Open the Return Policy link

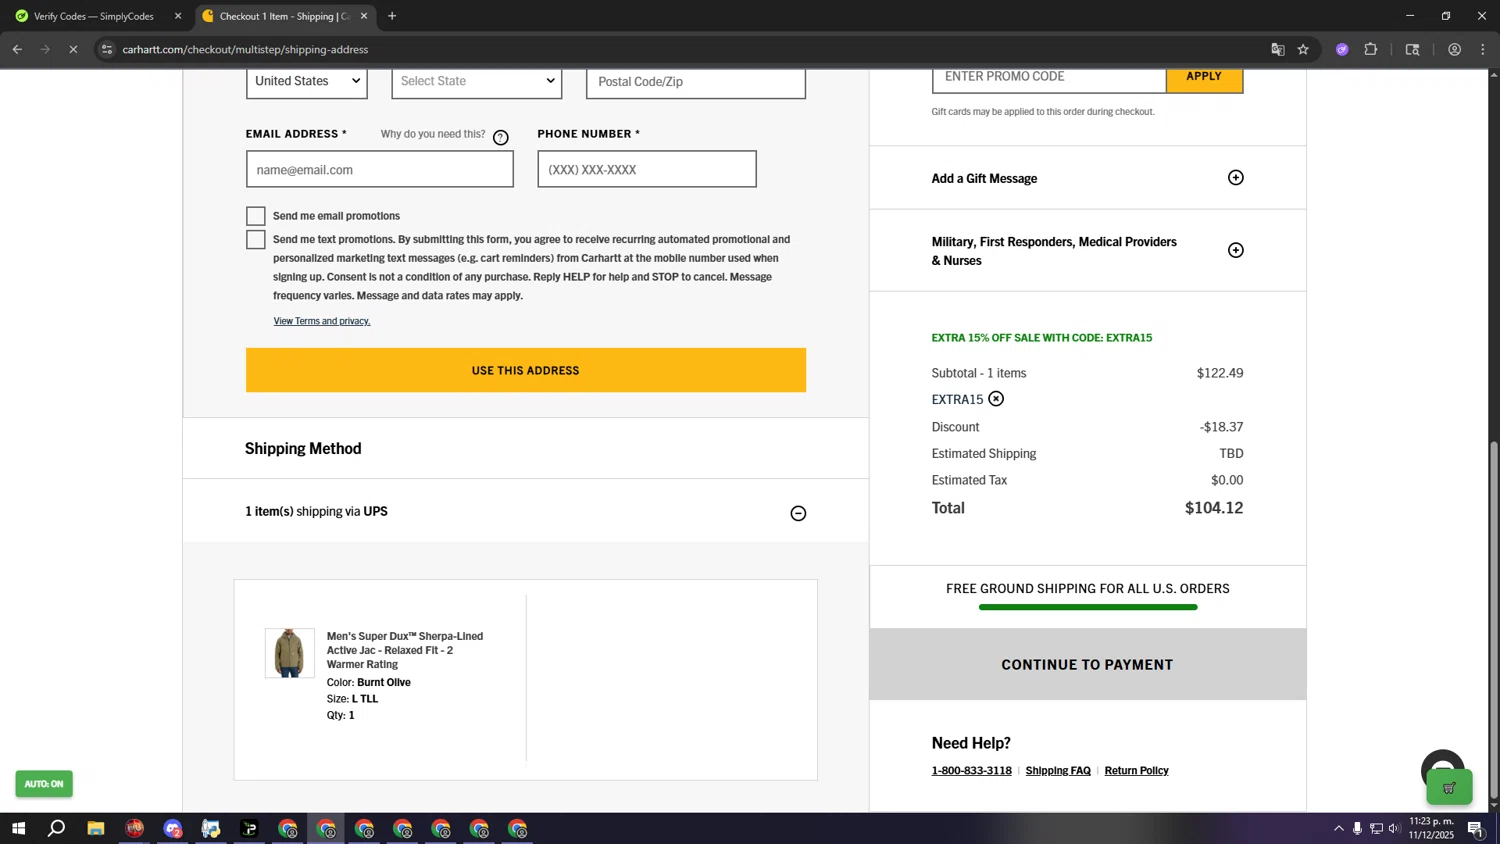click(1136, 771)
